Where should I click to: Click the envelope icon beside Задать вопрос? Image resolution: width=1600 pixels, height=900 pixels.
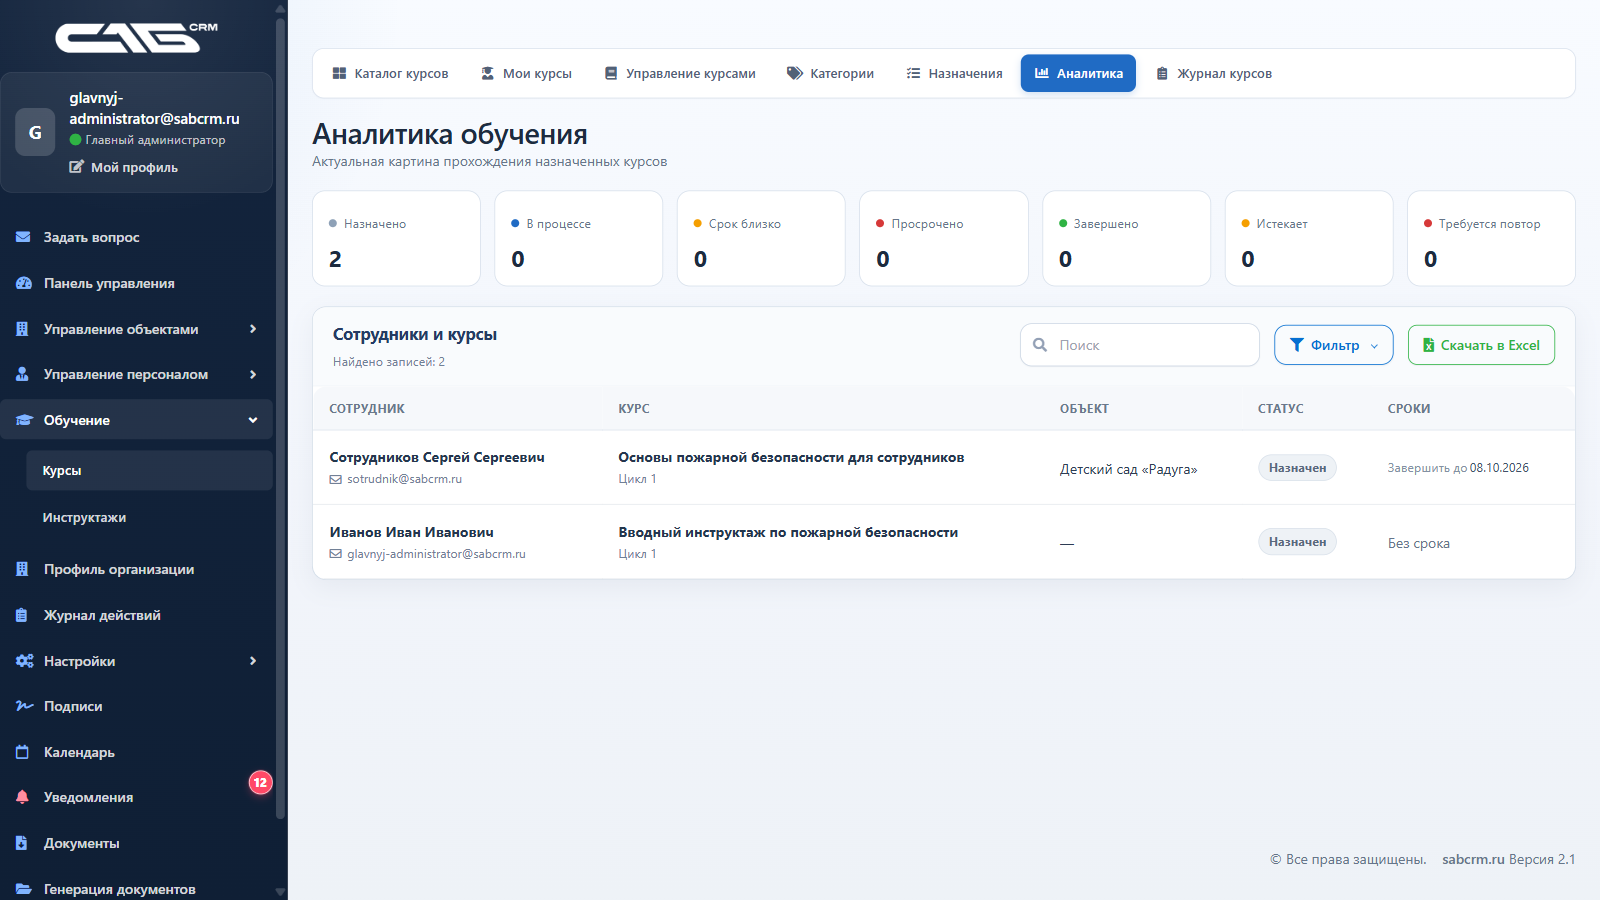[x=23, y=237]
